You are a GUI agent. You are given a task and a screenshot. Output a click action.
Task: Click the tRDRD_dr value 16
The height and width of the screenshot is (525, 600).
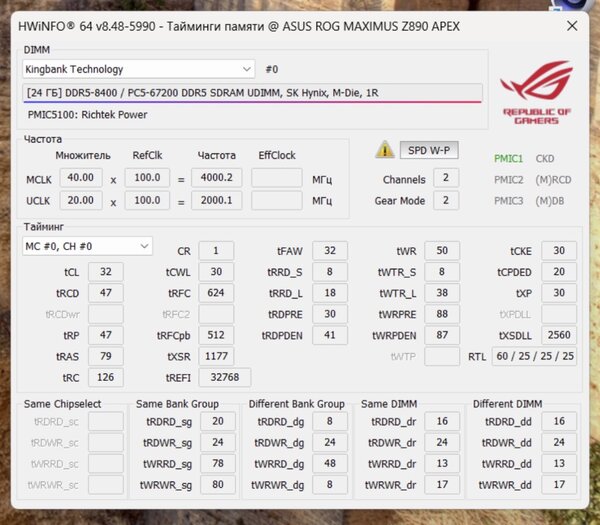[x=442, y=421]
